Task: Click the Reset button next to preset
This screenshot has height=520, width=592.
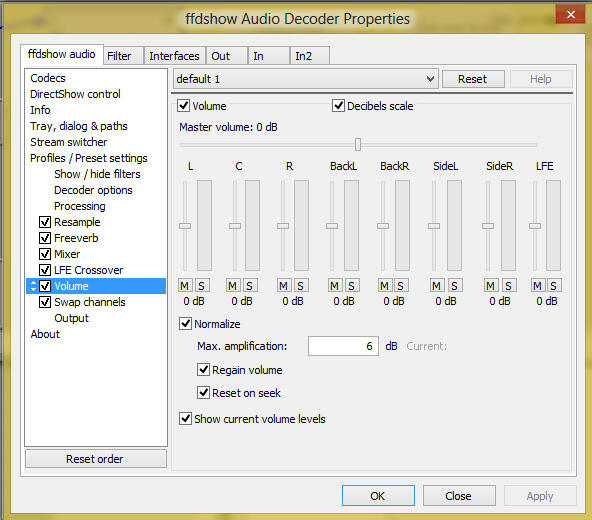Action: click(473, 79)
